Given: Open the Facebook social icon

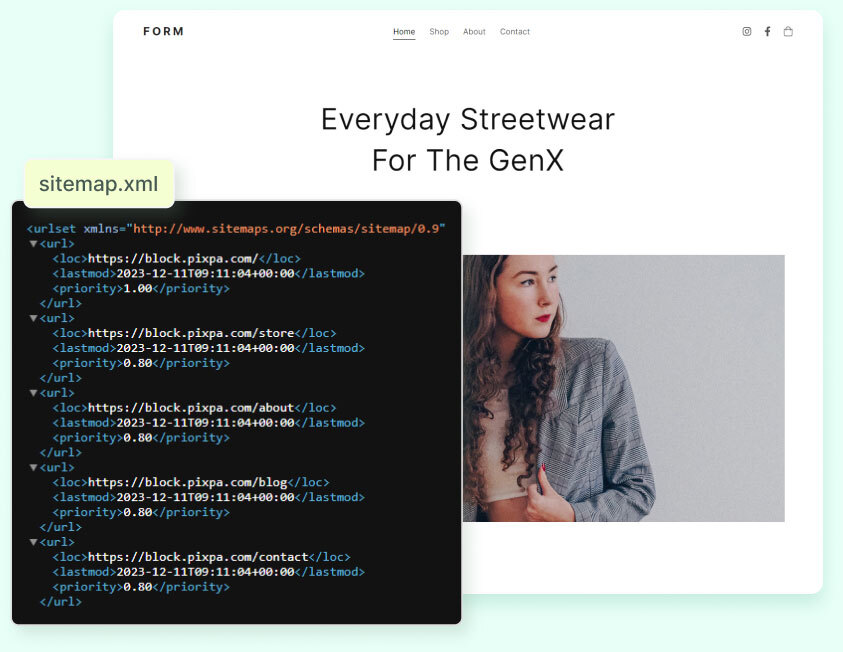Looking at the screenshot, I should (767, 32).
